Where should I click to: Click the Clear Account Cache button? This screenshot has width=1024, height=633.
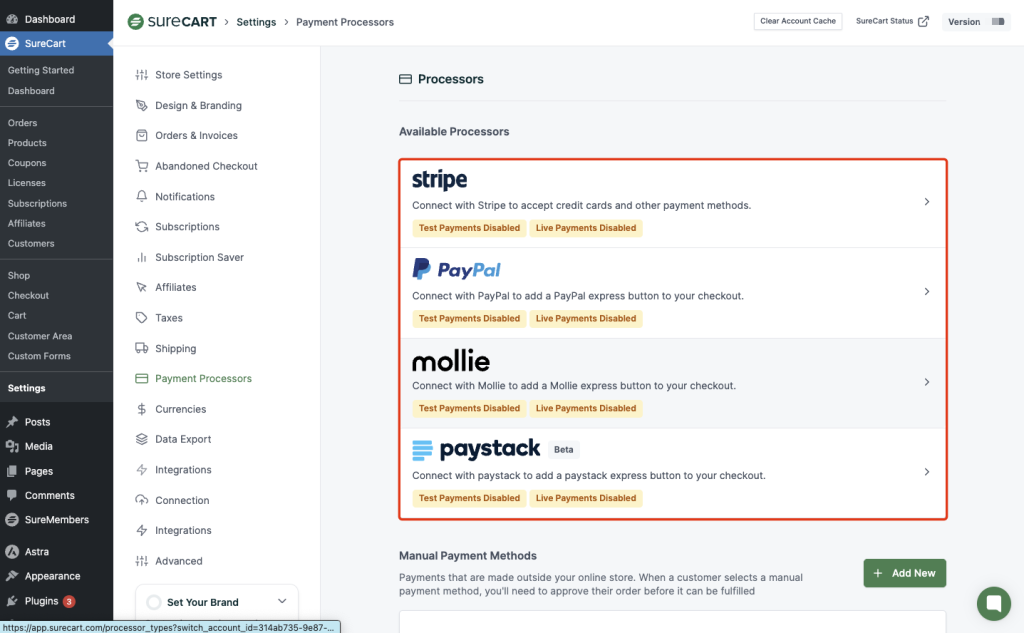click(x=798, y=21)
